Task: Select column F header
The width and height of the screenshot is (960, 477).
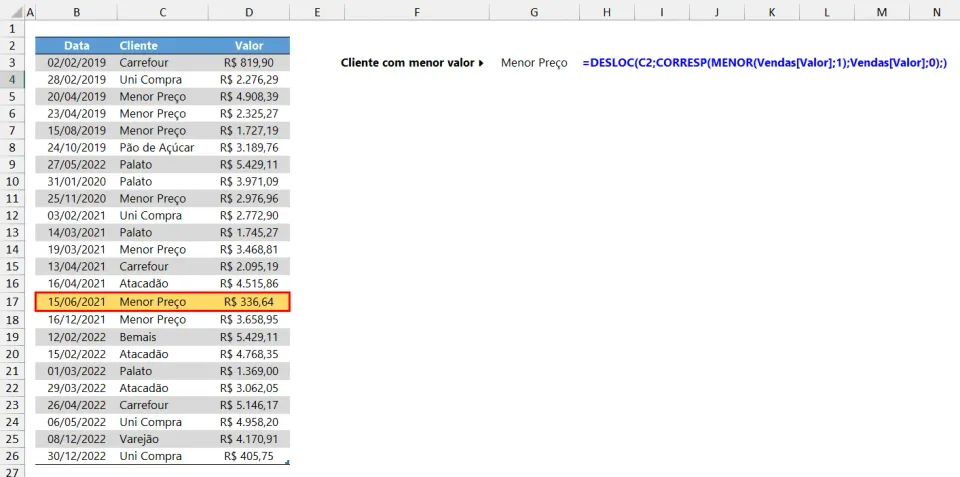Action: [417, 12]
